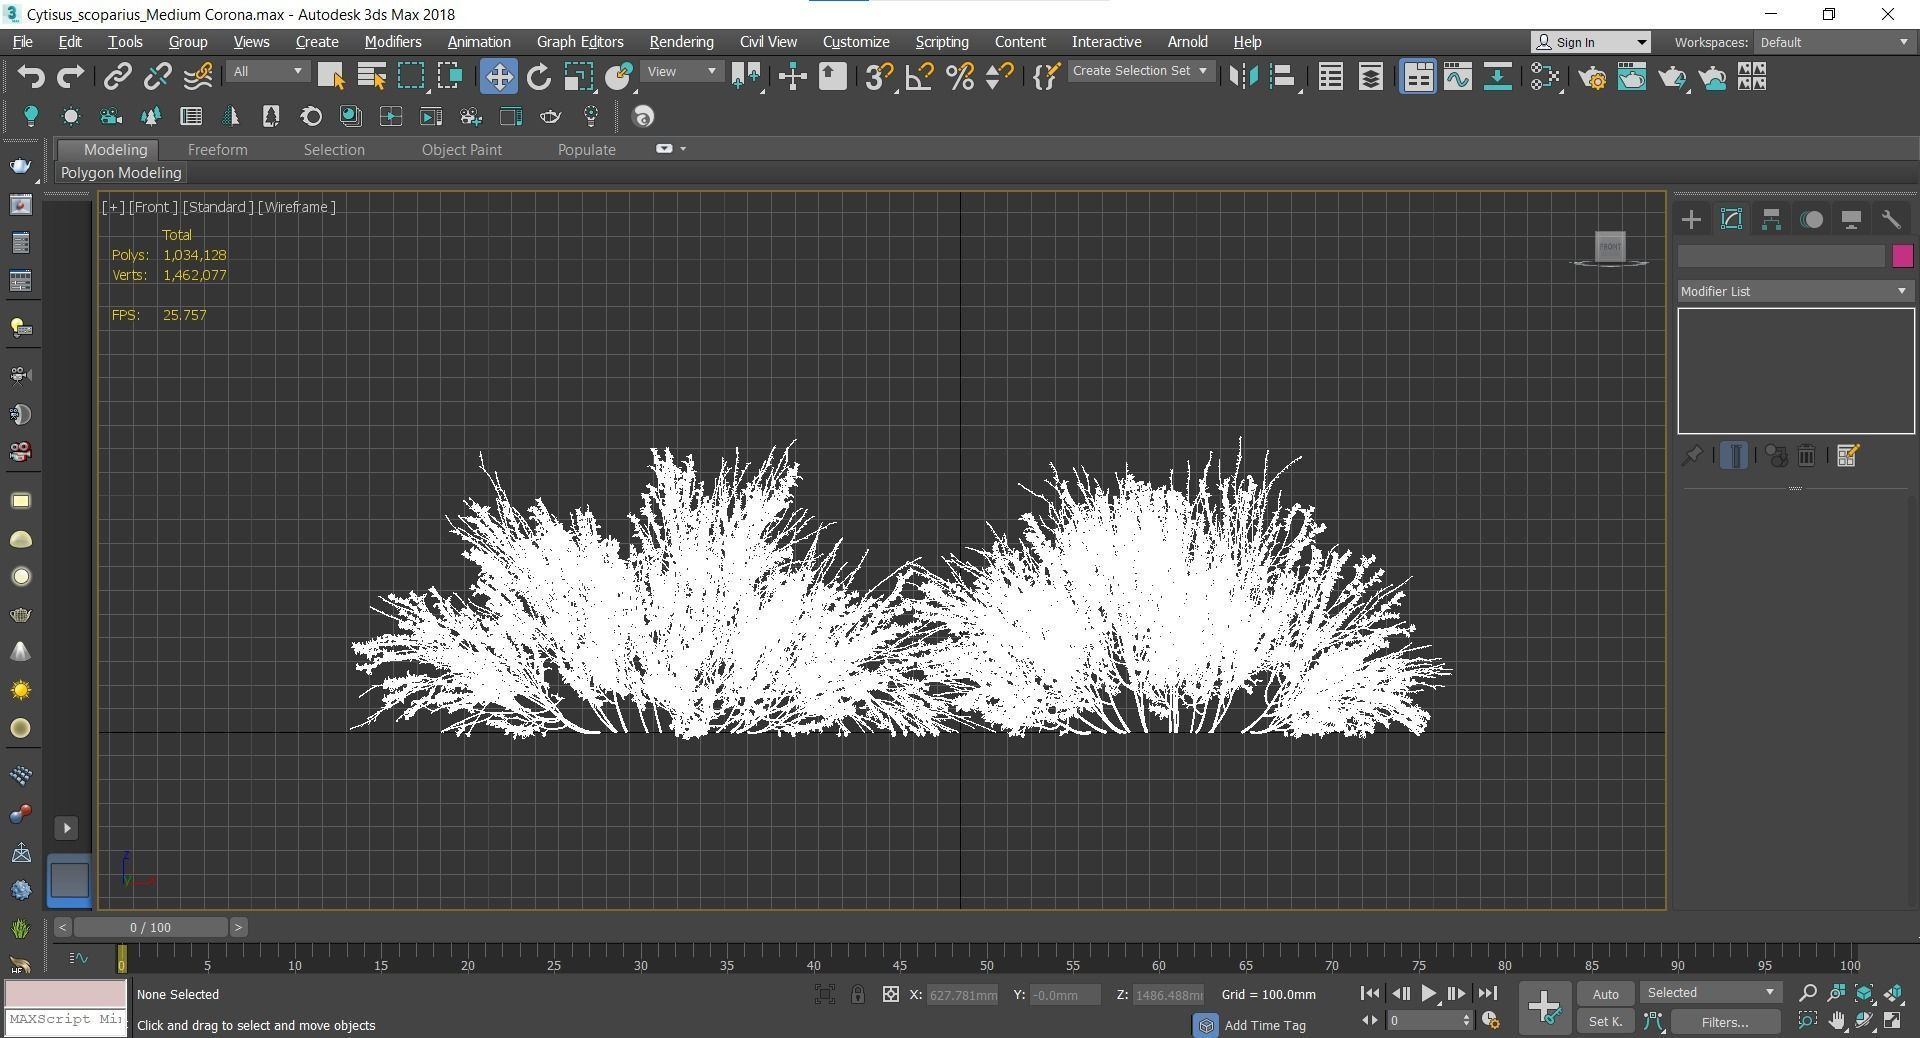Select the Select and Link tool

118,77
